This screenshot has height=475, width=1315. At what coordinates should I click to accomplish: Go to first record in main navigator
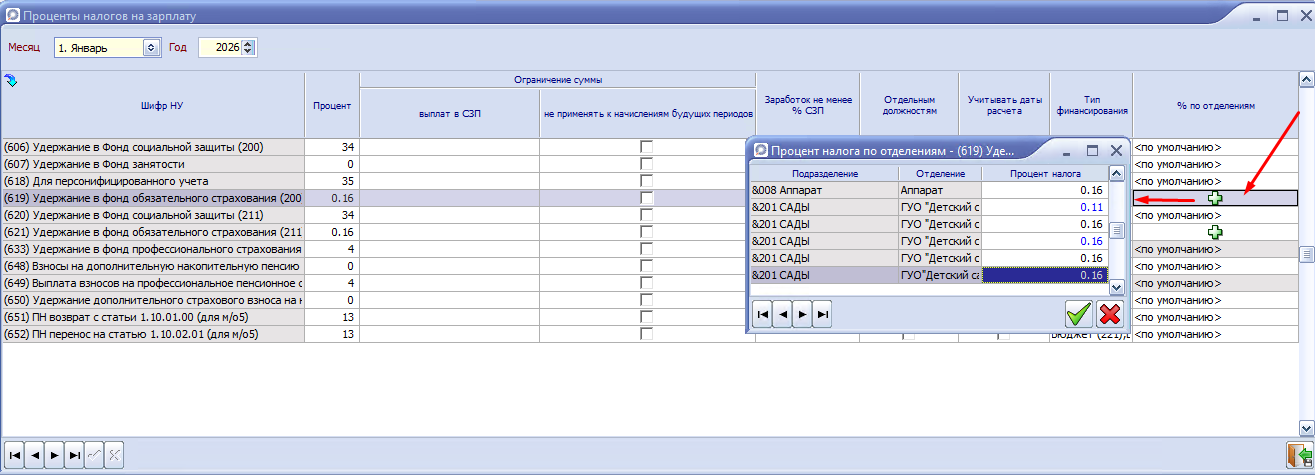tap(15, 454)
